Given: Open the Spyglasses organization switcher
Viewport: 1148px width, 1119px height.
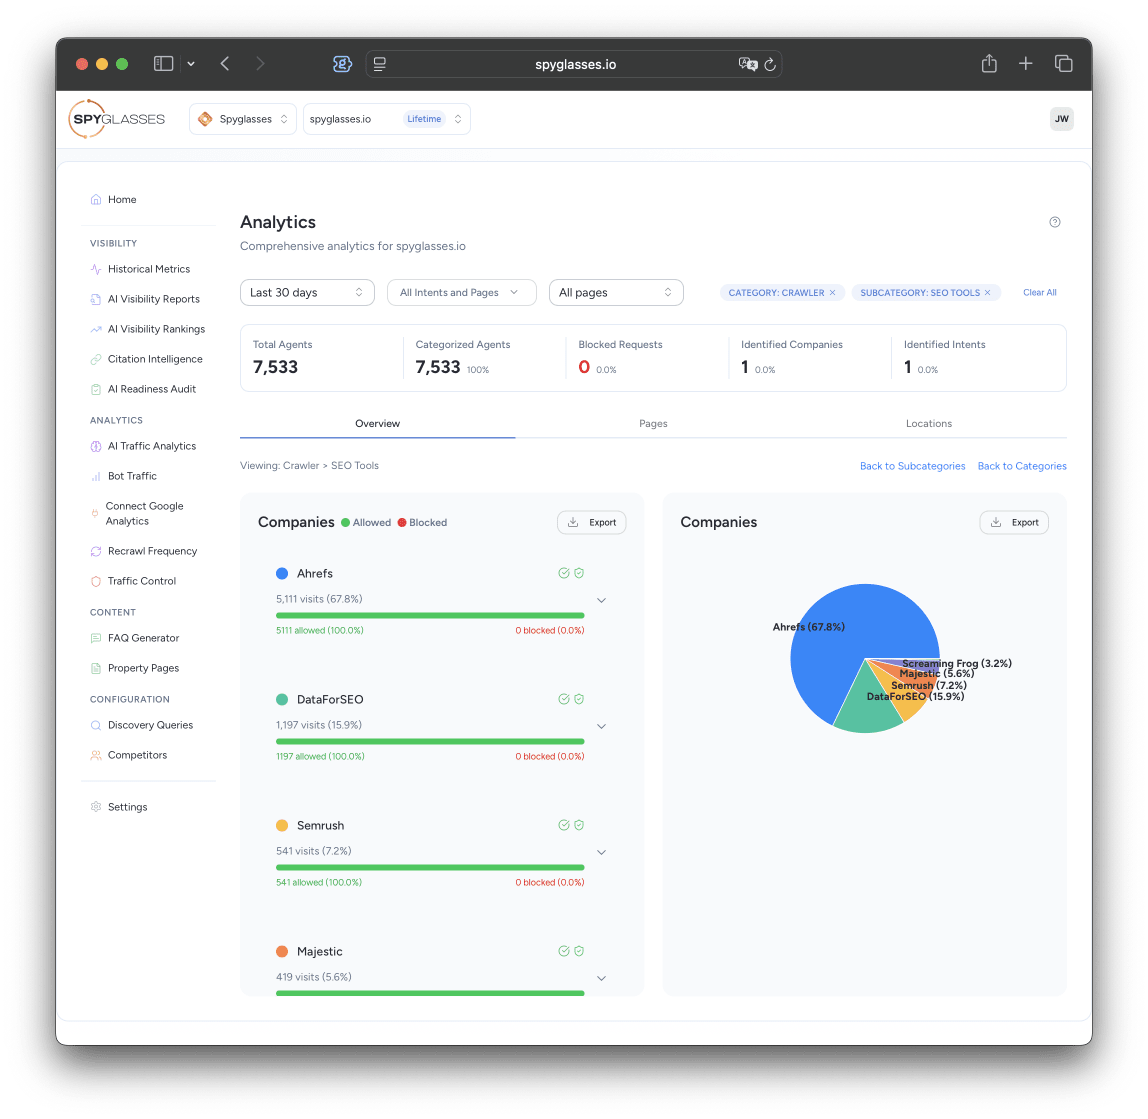Looking at the screenshot, I should tap(242, 119).
